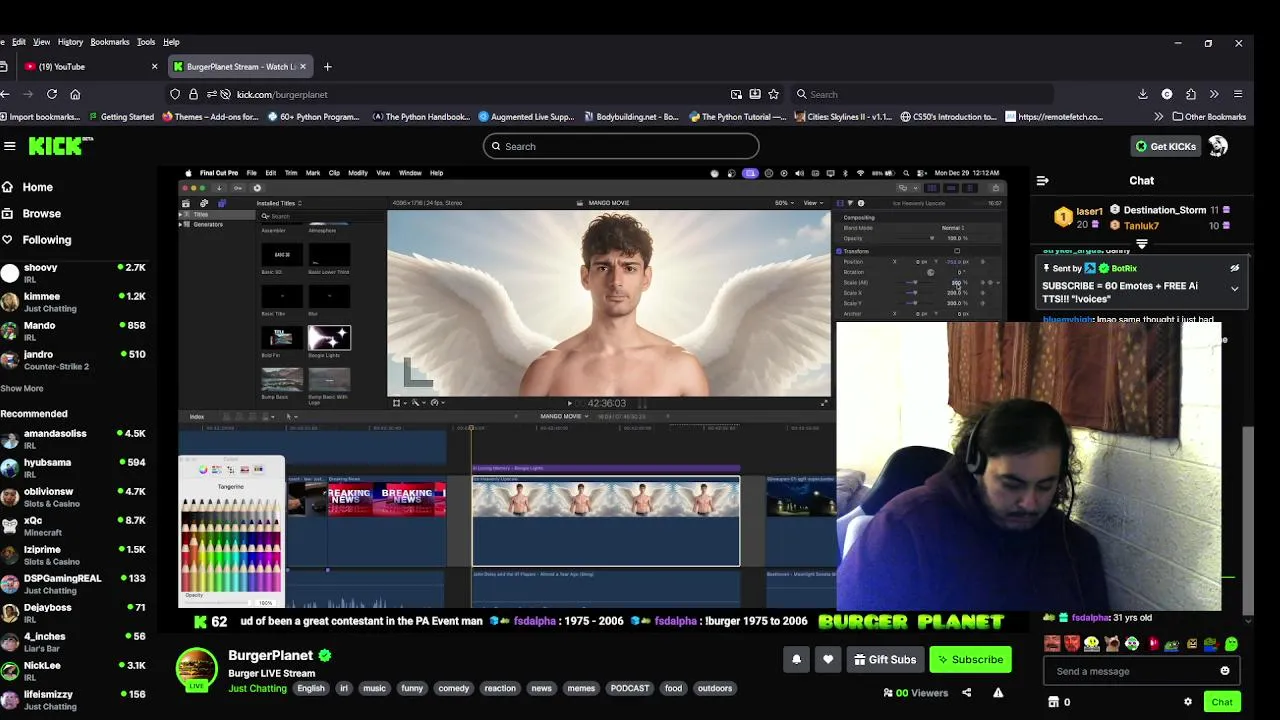This screenshot has width=1280, height=720.
Task: Click the BurgerPlanet channel avatar
Action: click(x=197, y=669)
